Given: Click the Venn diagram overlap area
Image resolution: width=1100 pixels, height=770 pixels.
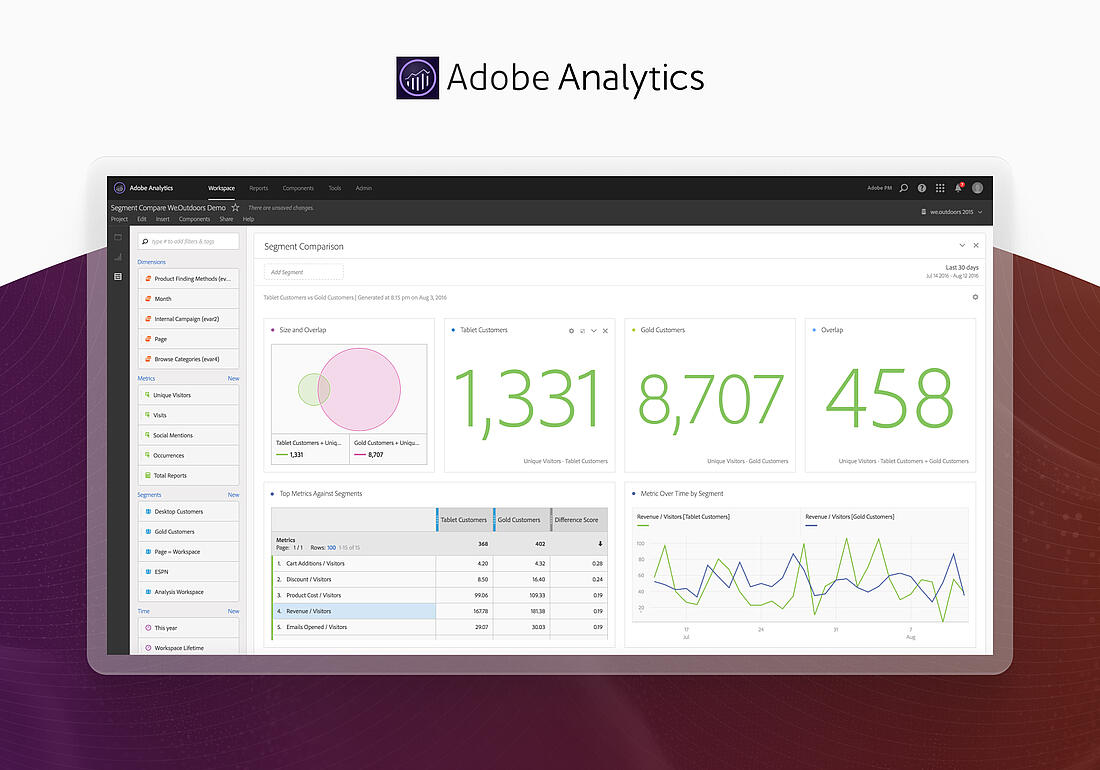Looking at the screenshot, I should (323, 389).
